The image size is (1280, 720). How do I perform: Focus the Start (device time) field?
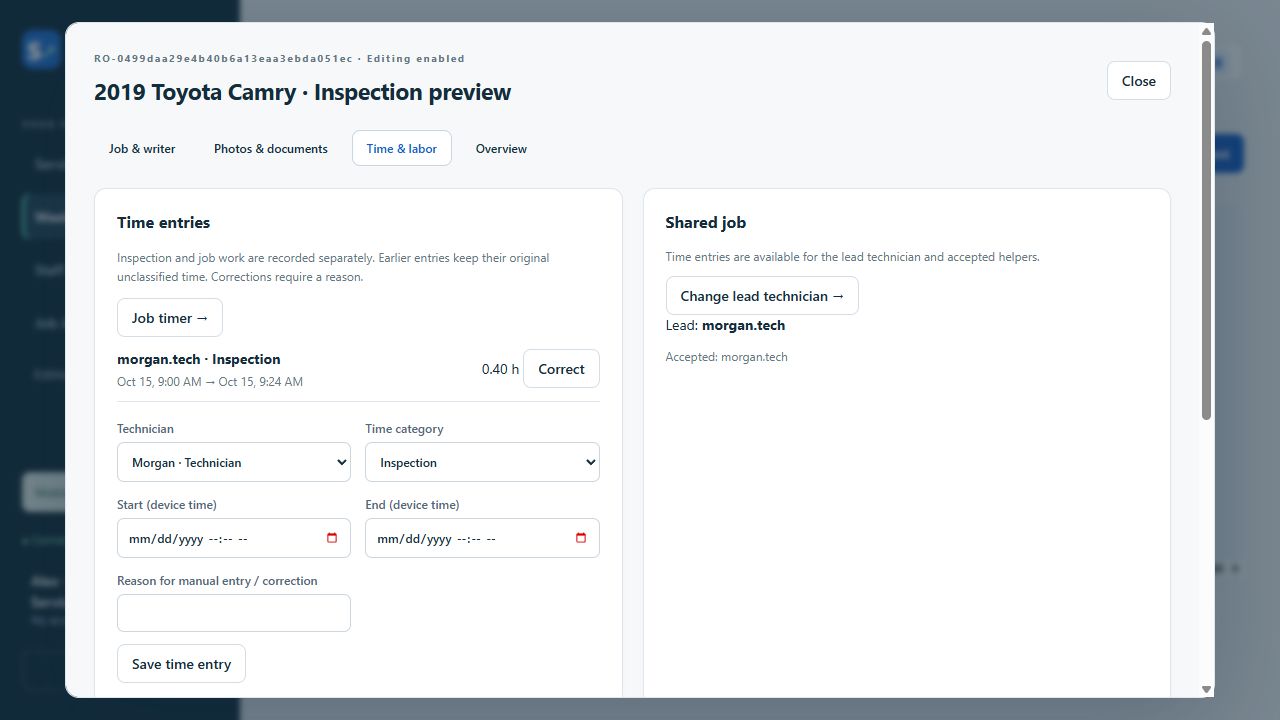(x=234, y=538)
